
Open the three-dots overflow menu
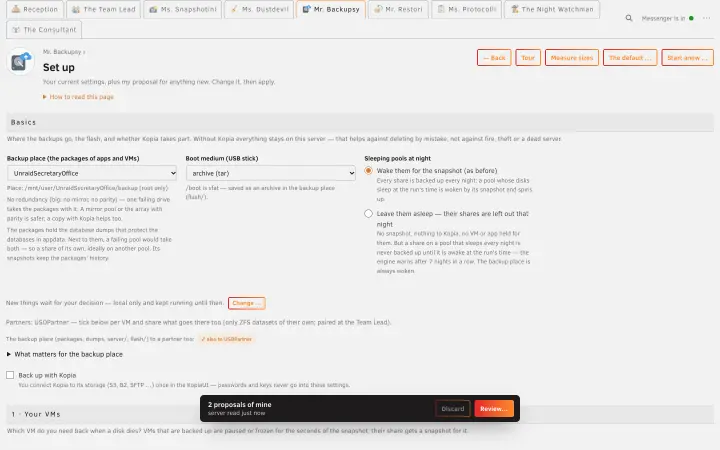pyautogui.click(x=706, y=18)
